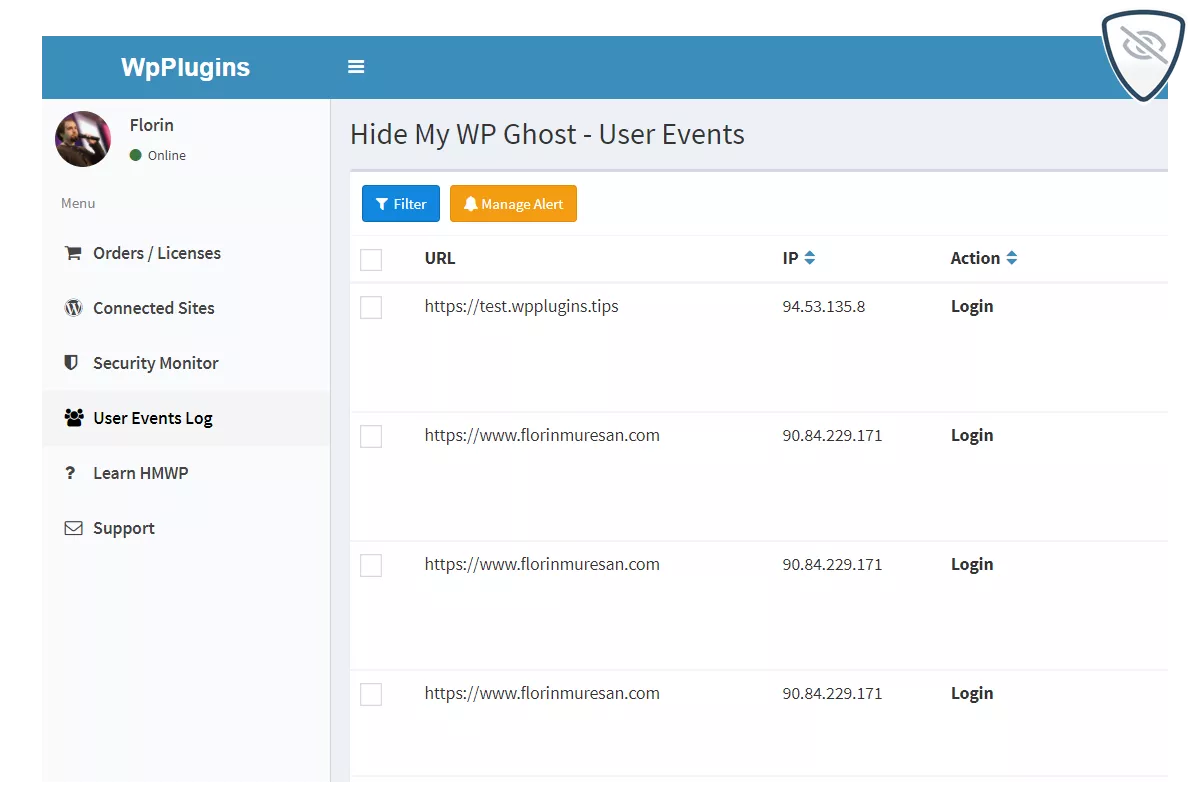Open Orders / Licenses menu item

(156, 253)
